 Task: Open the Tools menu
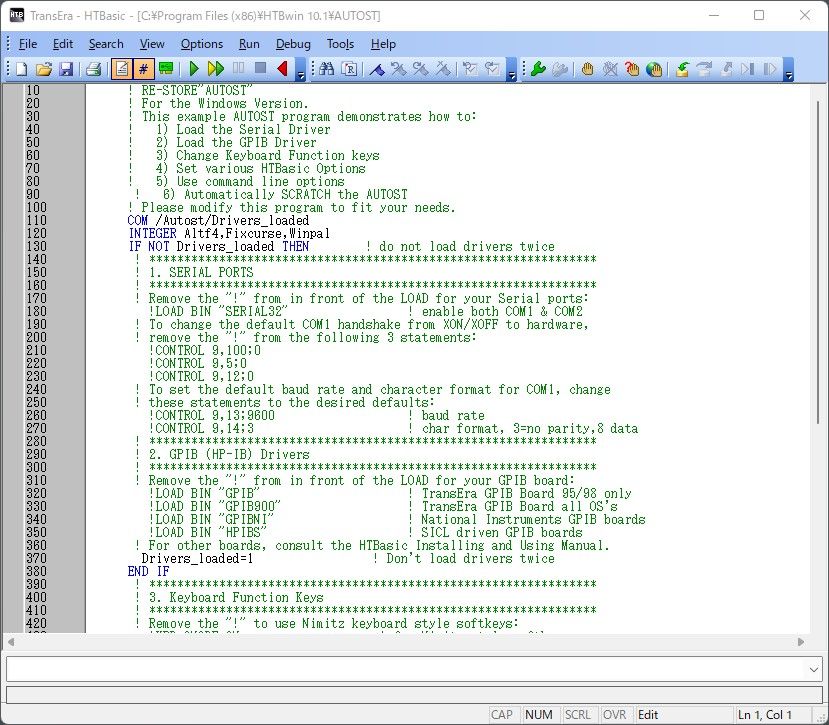(x=340, y=44)
